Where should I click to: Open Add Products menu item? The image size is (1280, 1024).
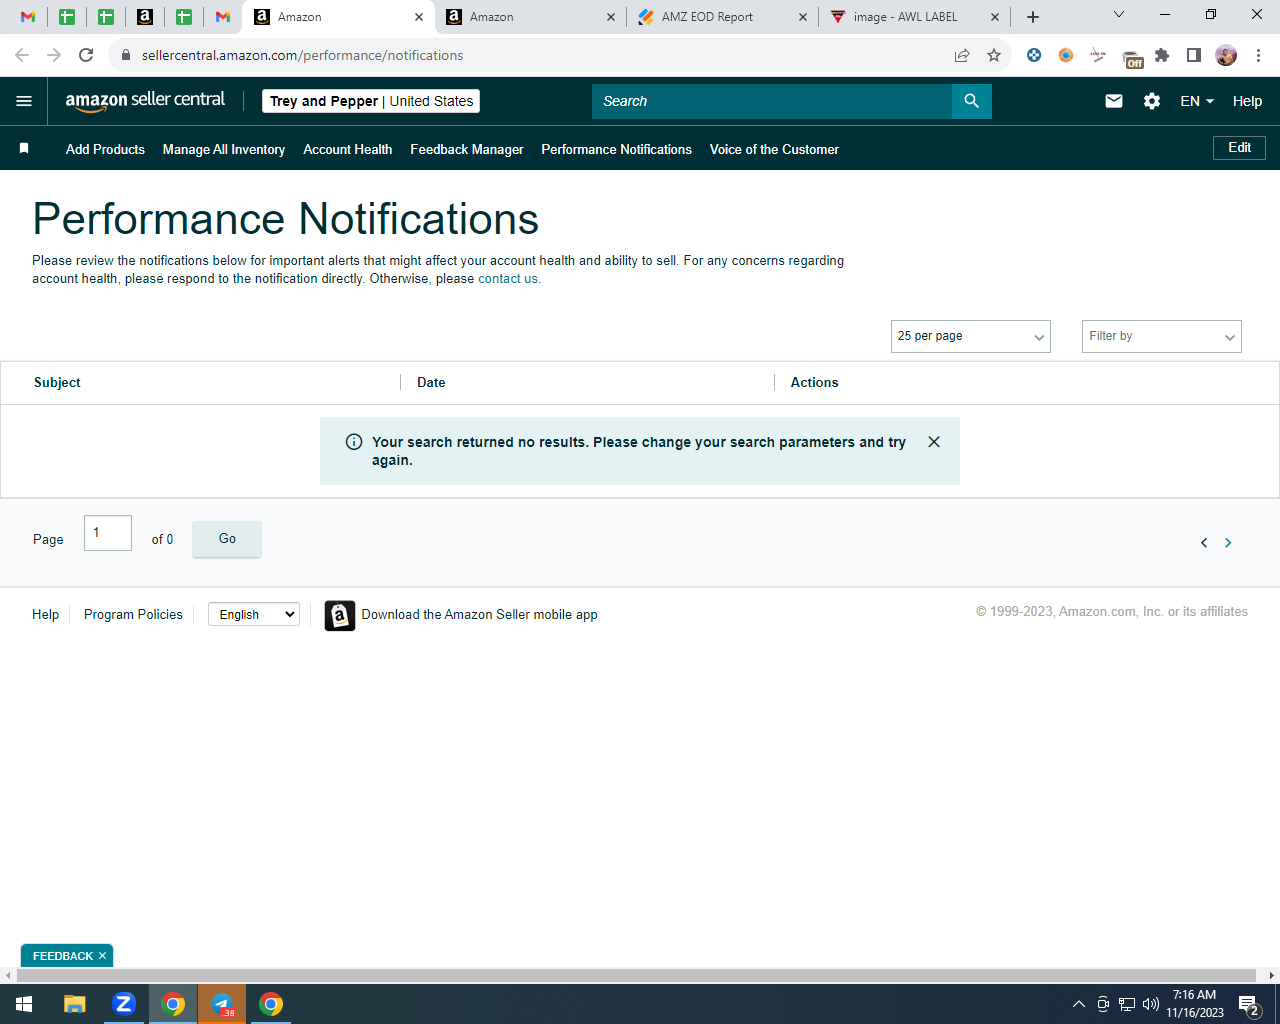click(x=105, y=149)
